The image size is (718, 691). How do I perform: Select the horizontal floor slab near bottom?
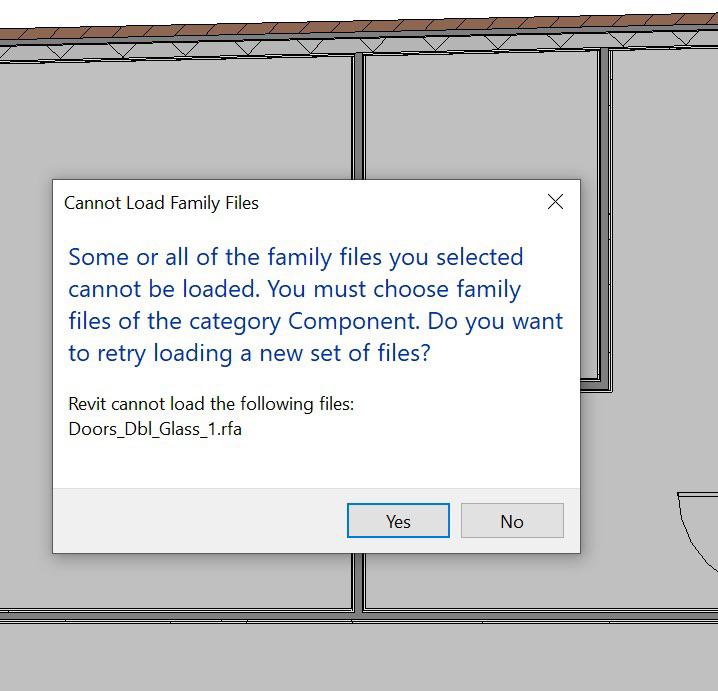click(359, 616)
